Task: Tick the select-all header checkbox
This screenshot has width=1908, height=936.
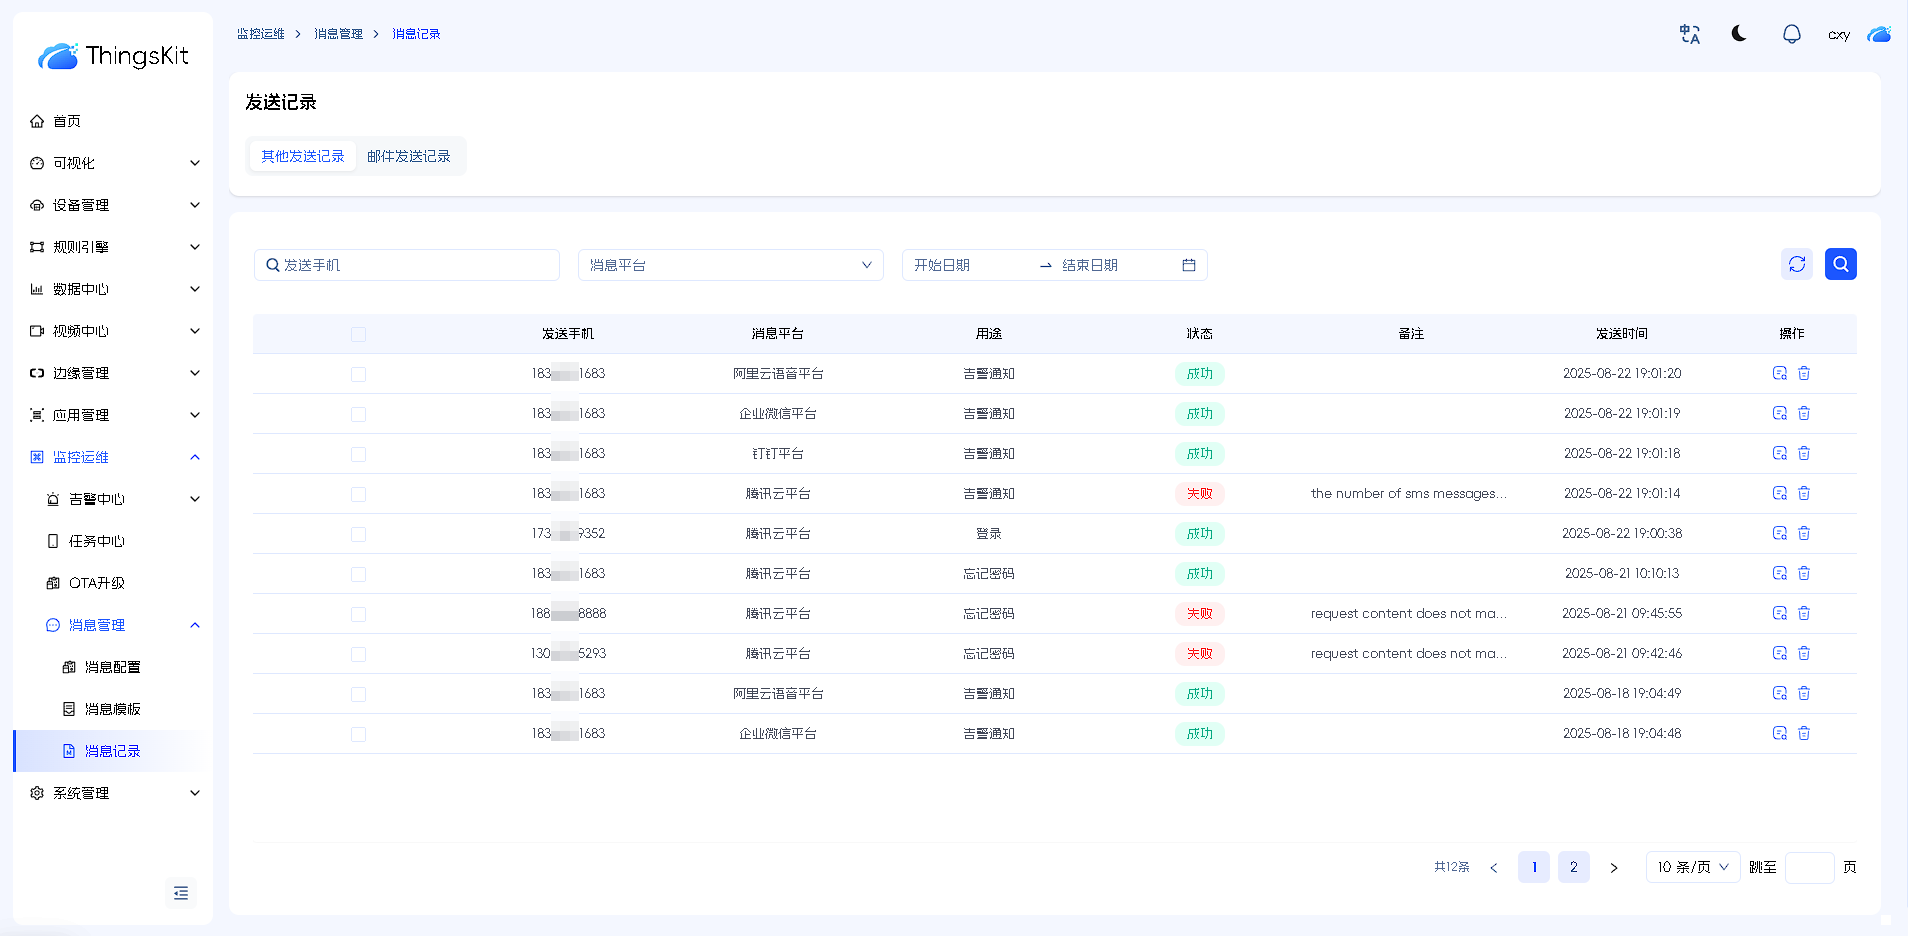Action: pos(358,334)
